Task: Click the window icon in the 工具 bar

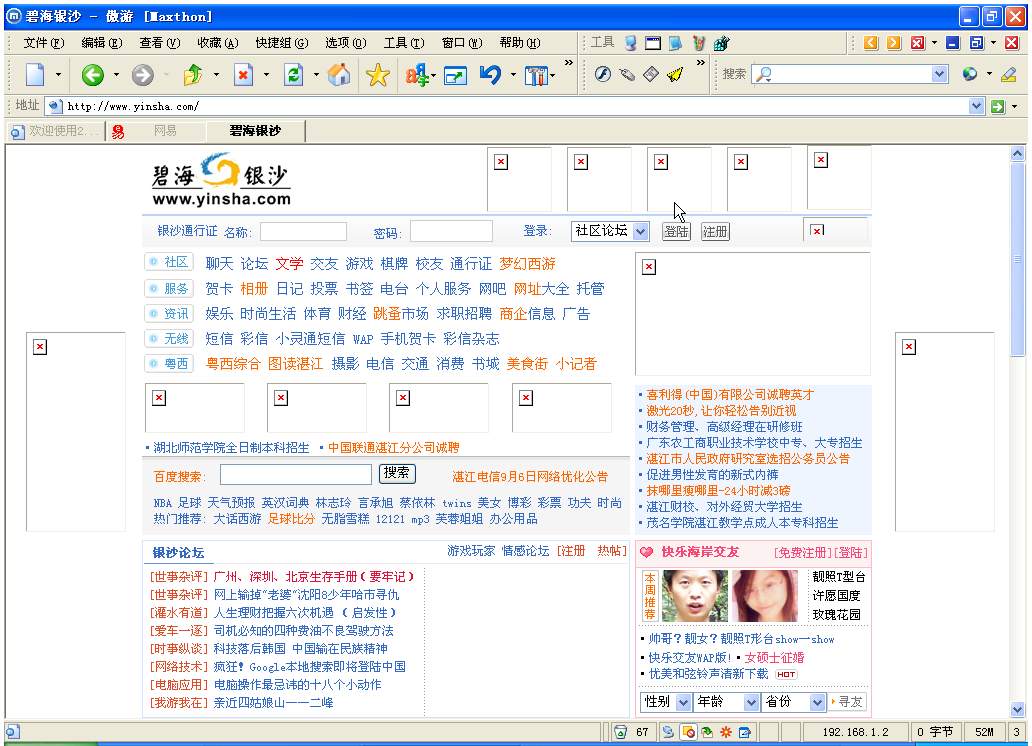Action: pos(653,43)
